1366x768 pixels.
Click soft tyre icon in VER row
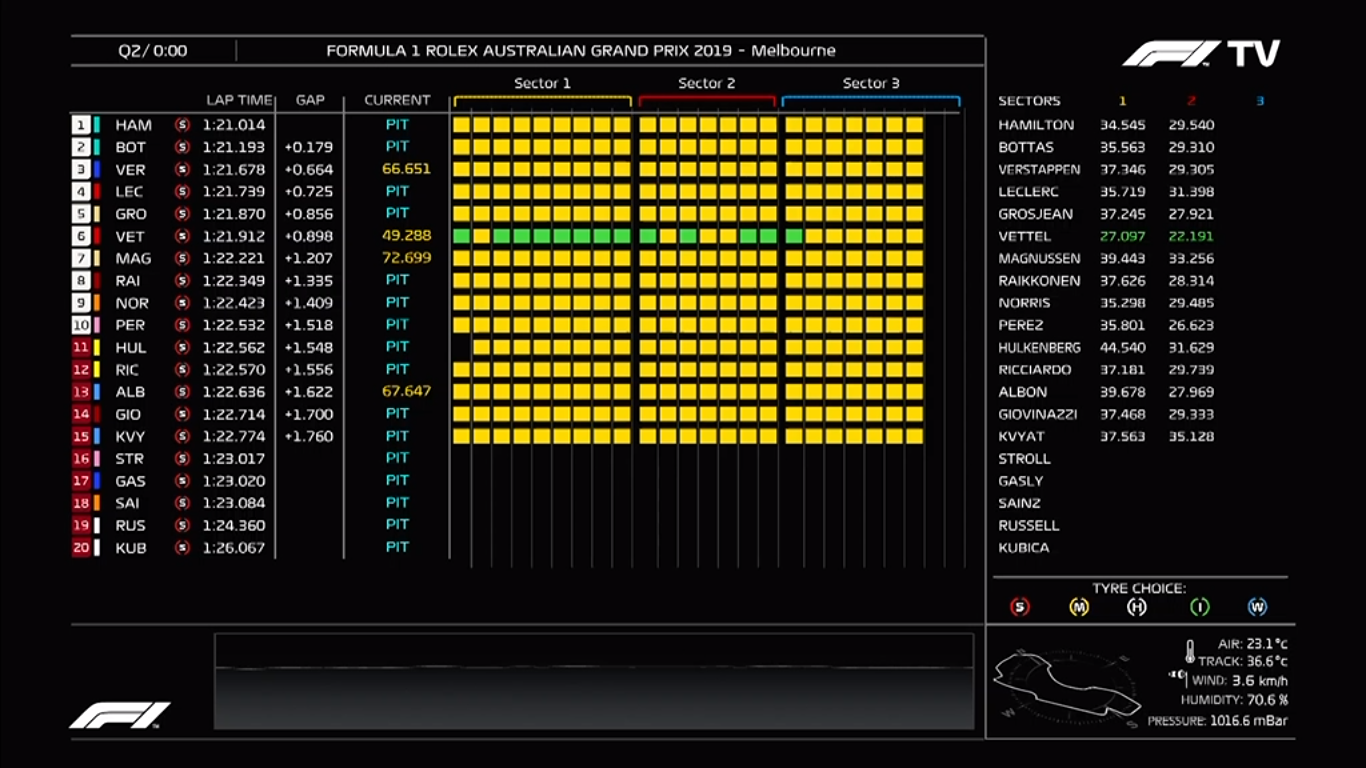click(x=182, y=170)
